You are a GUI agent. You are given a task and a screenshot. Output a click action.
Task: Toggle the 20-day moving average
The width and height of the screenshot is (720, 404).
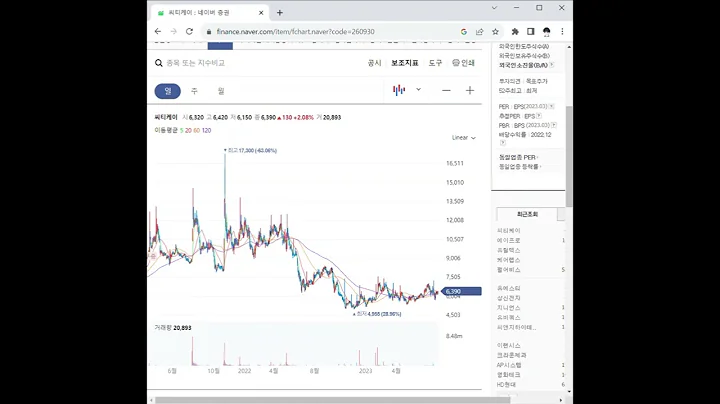coord(188,130)
